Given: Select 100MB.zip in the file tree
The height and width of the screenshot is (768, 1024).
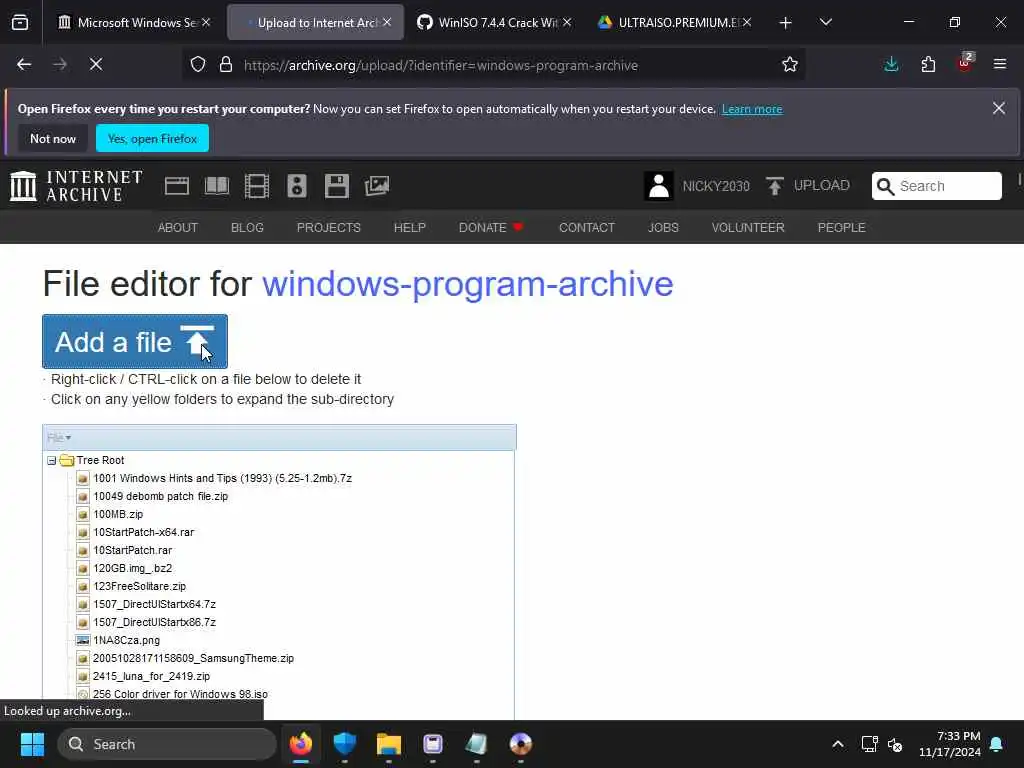Looking at the screenshot, I should click(x=118, y=514).
